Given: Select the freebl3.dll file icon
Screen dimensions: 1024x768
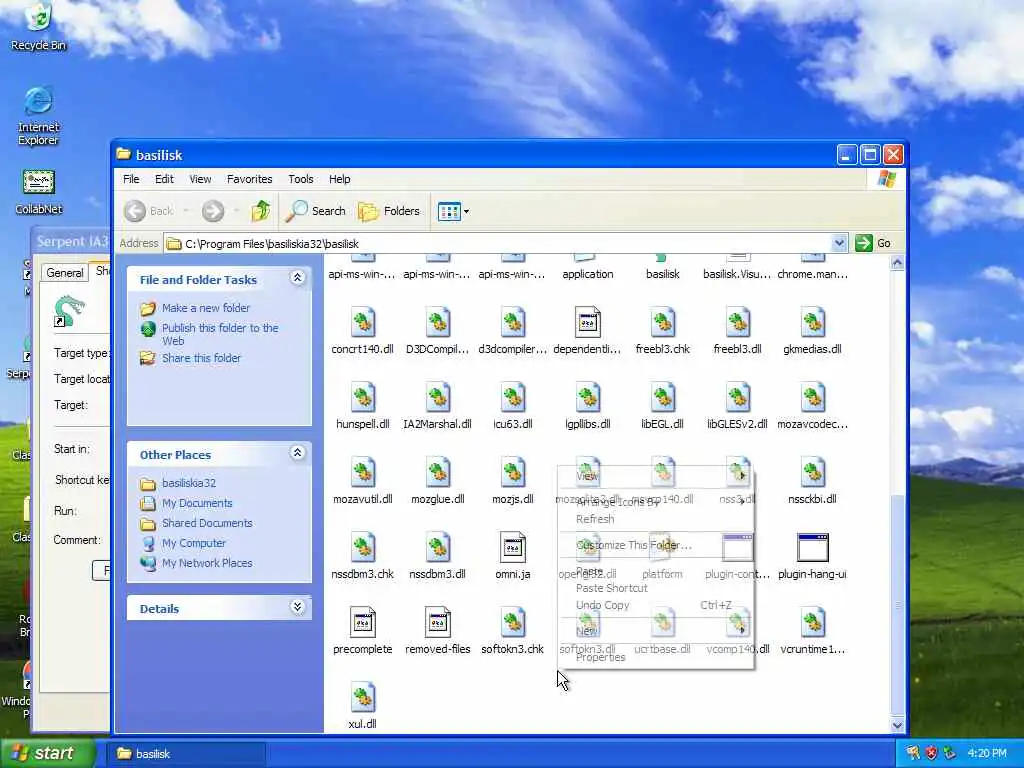Looking at the screenshot, I should [x=737, y=323].
